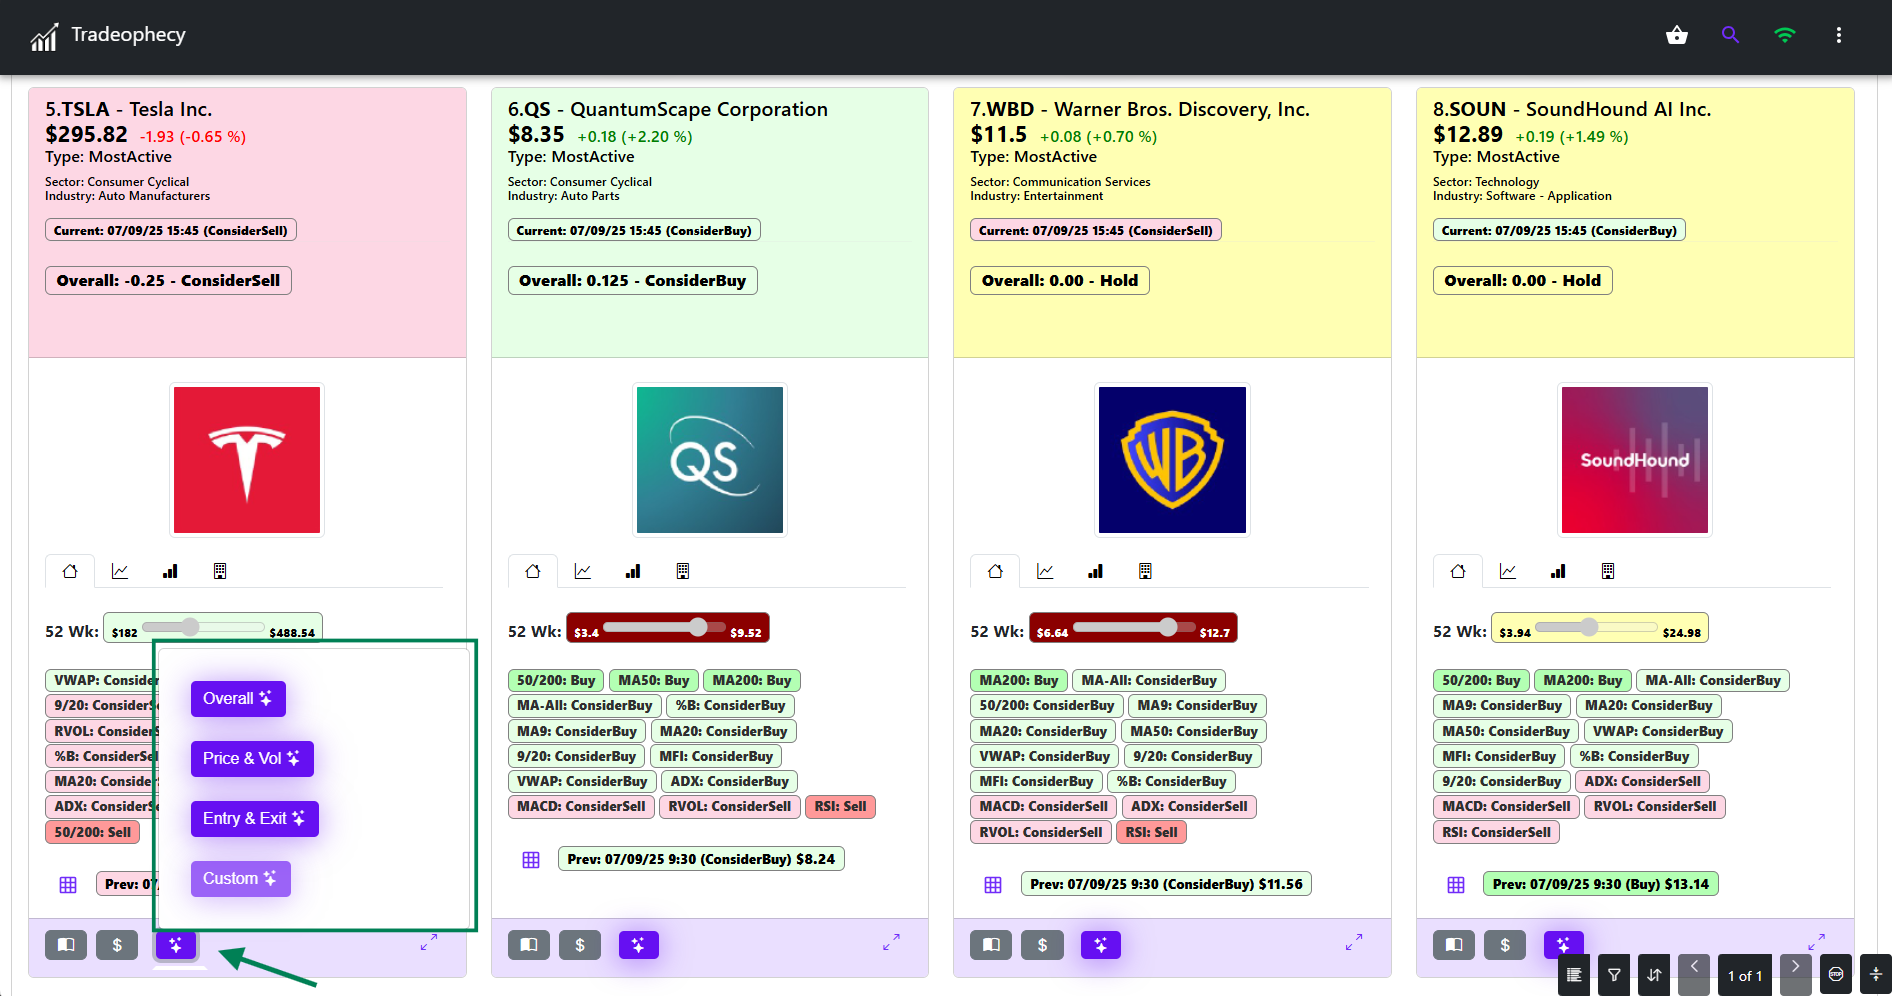Open the filter funnel in bottom toolbar

point(1614,975)
